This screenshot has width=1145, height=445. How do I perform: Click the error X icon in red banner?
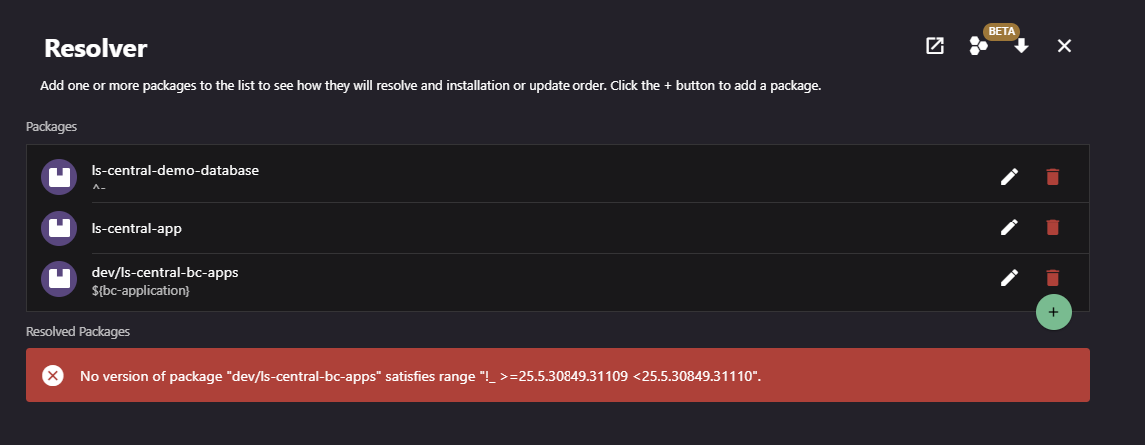click(x=53, y=376)
